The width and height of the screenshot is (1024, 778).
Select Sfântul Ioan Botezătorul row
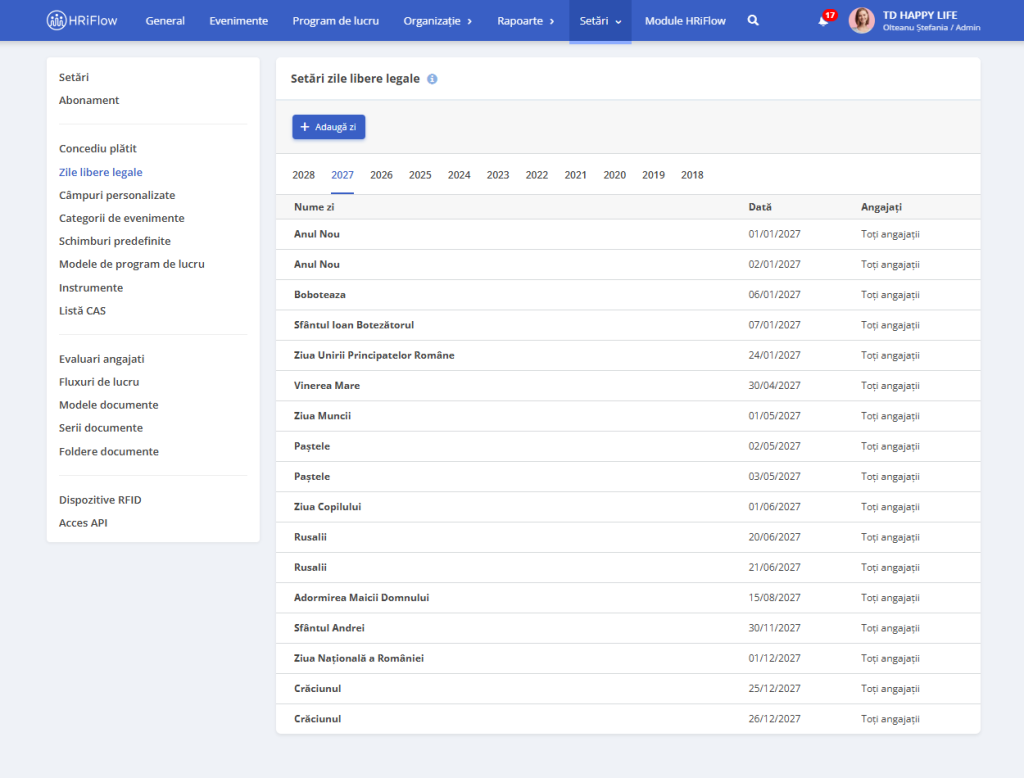point(628,325)
